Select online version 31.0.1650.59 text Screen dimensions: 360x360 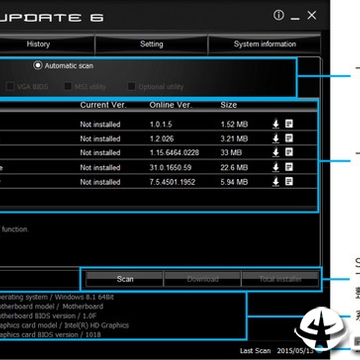(170, 167)
